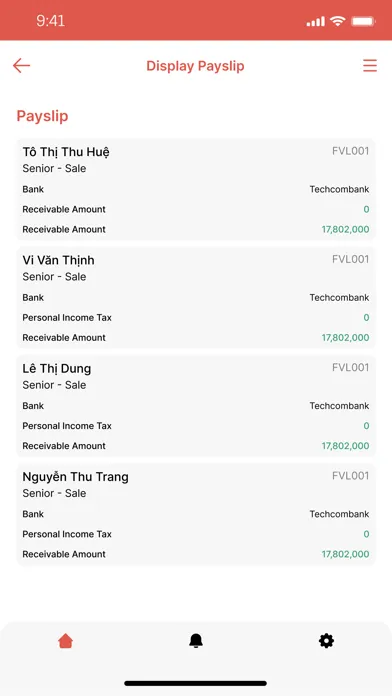Tap the 9:41 clock in status bar

coord(50,21)
